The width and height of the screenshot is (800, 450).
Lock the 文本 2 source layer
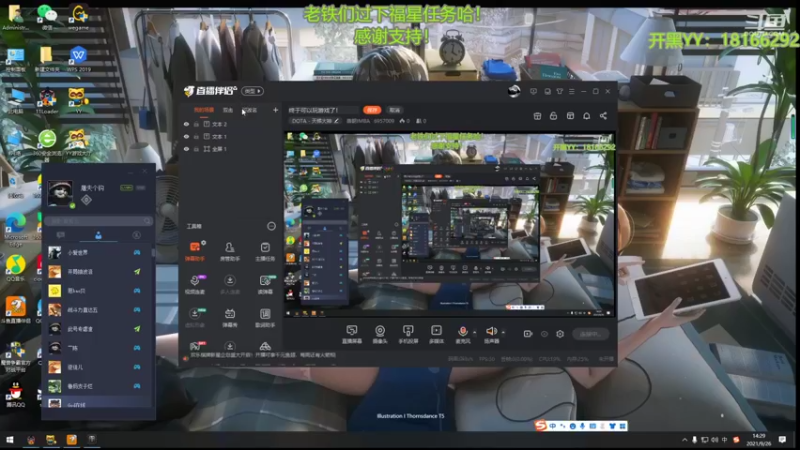click(196, 124)
